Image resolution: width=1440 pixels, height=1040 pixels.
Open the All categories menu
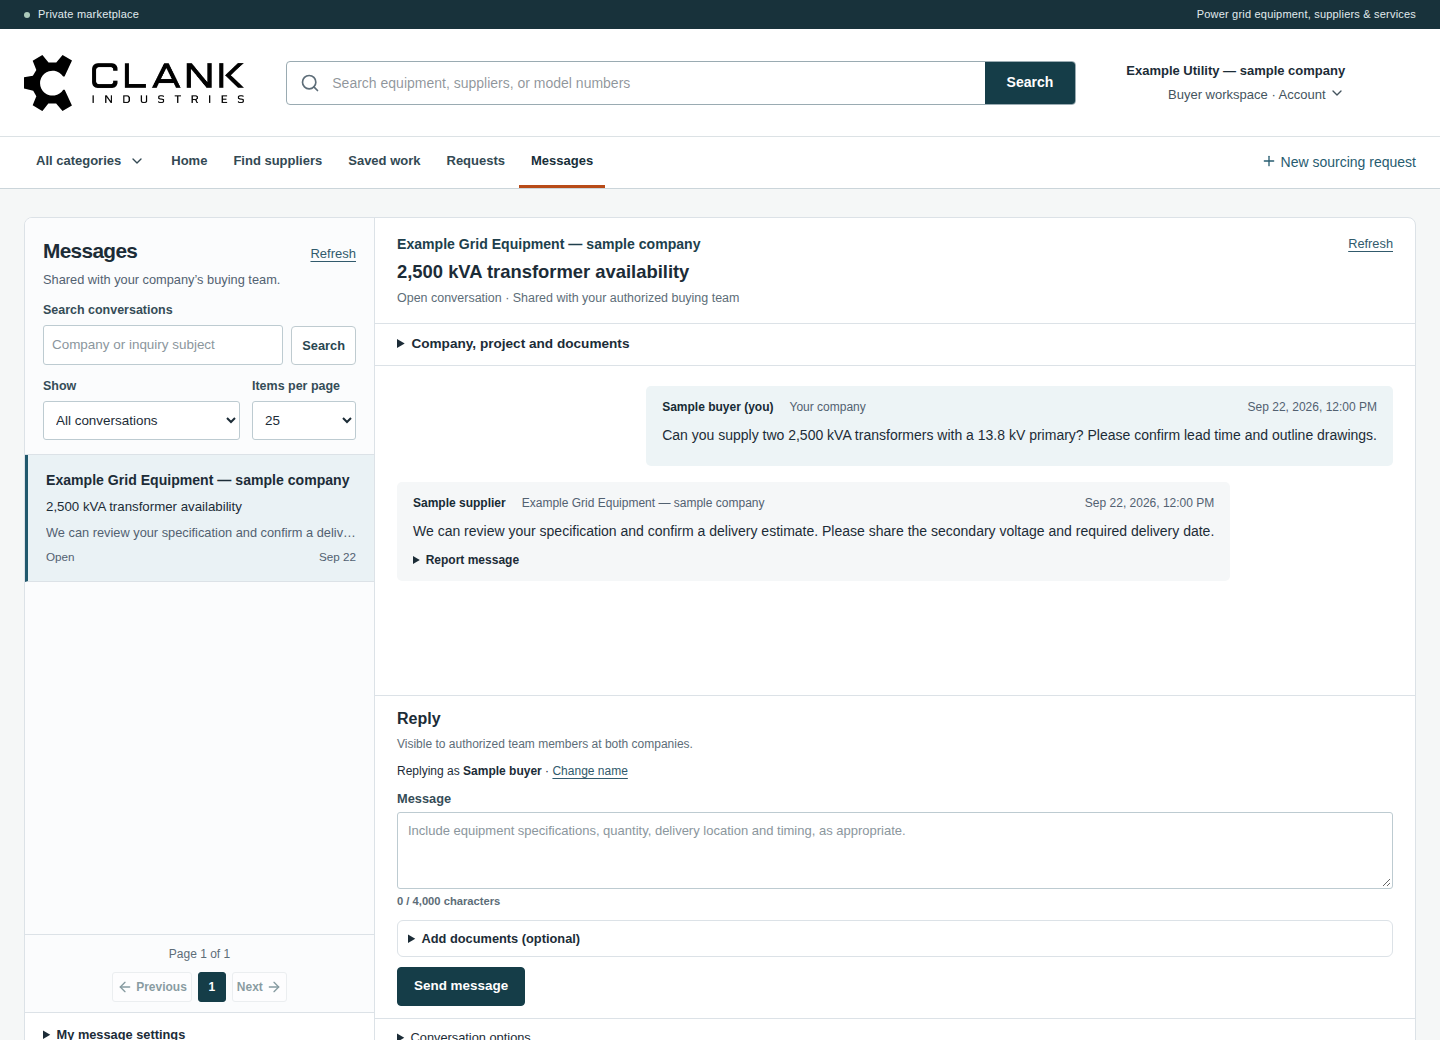pos(89,161)
